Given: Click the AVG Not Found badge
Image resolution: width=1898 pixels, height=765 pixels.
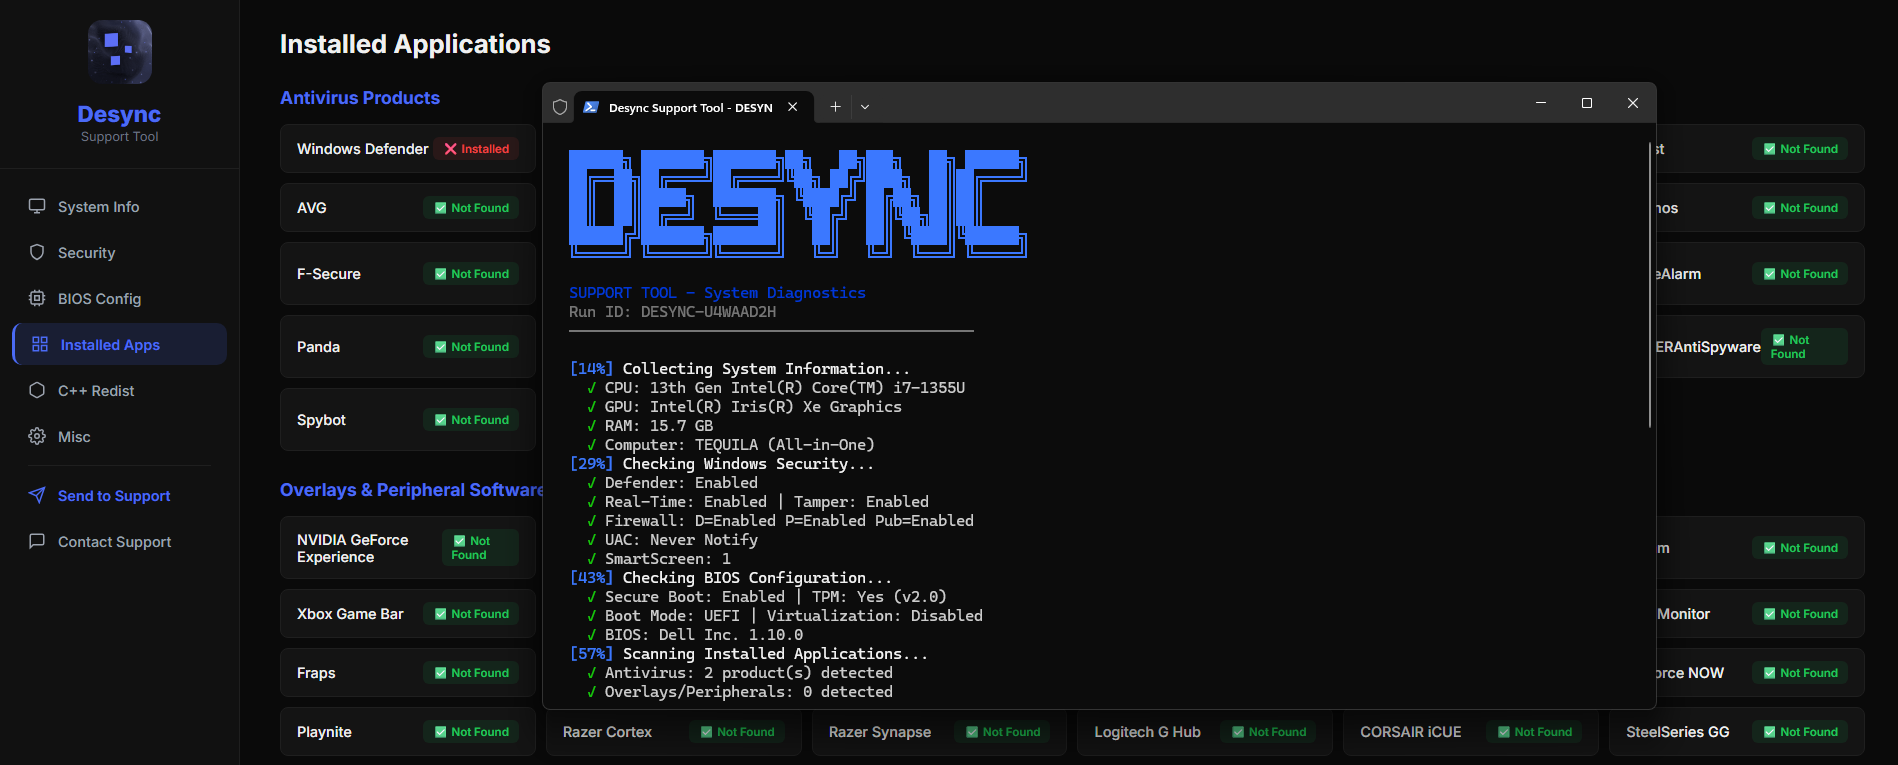Looking at the screenshot, I should [472, 208].
